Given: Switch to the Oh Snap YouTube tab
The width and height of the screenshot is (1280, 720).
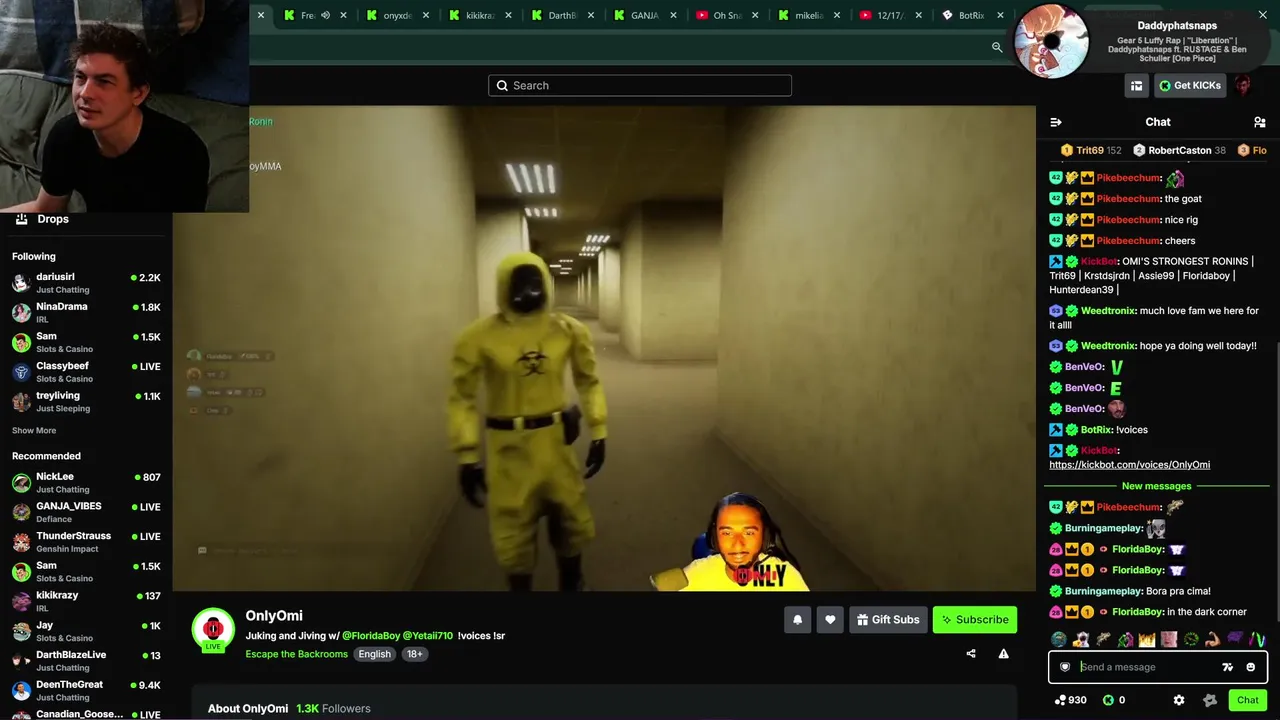Looking at the screenshot, I should [726, 15].
